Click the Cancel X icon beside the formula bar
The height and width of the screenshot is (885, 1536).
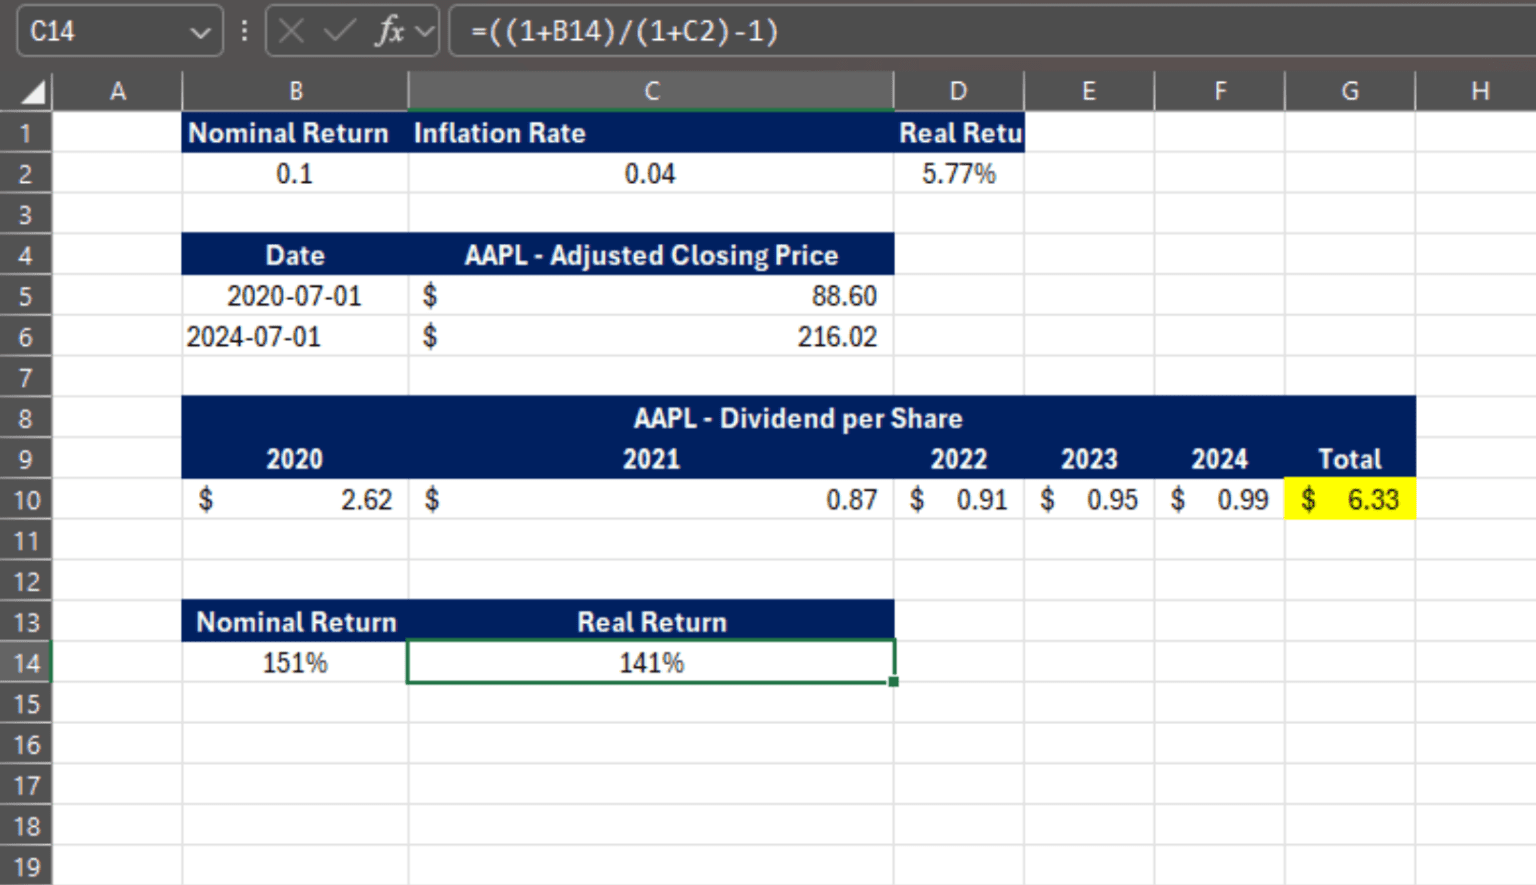292,30
